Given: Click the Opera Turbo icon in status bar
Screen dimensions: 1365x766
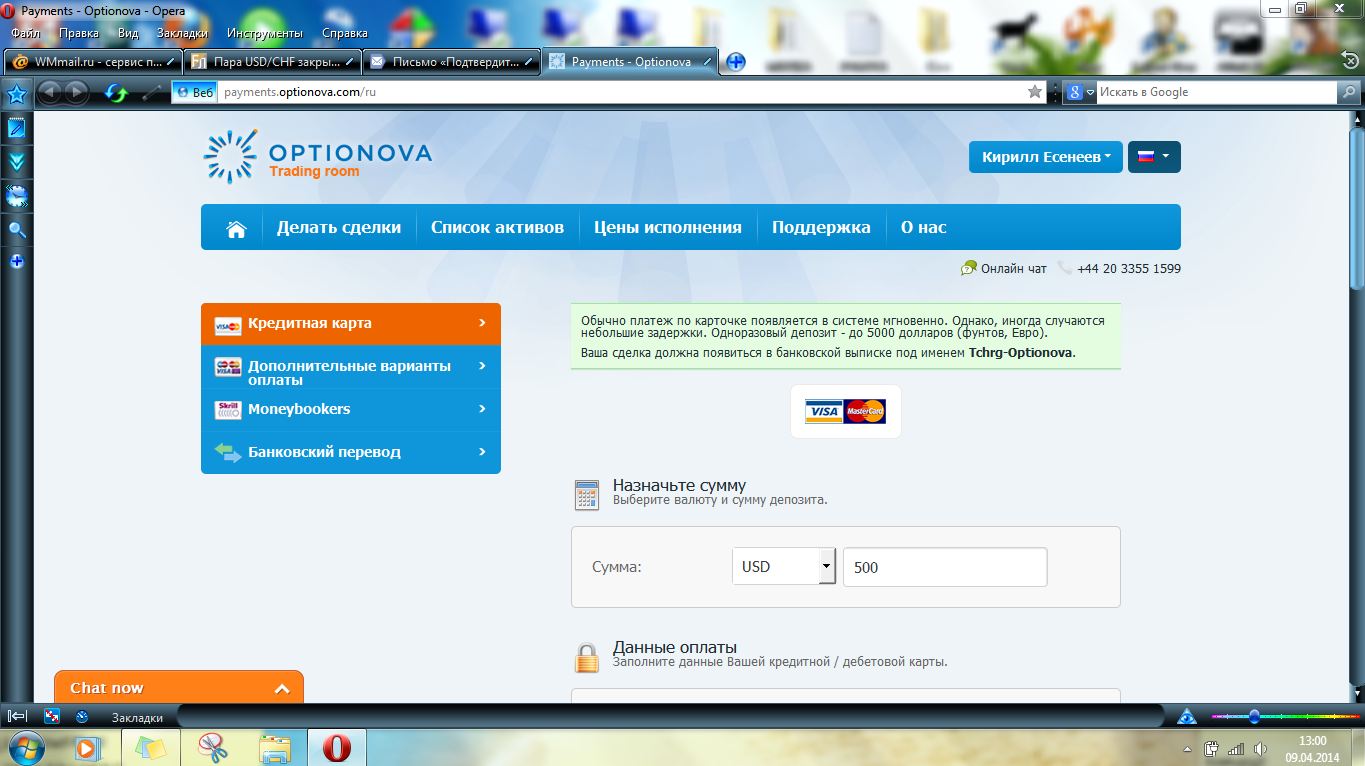Looking at the screenshot, I should click(x=82, y=716).
